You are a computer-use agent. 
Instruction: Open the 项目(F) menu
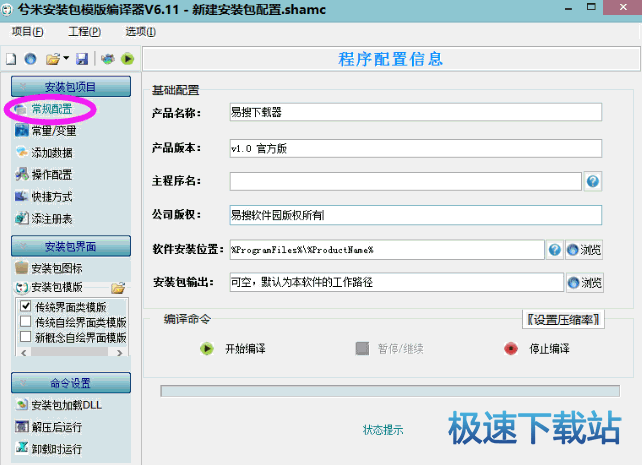(27, 32)
